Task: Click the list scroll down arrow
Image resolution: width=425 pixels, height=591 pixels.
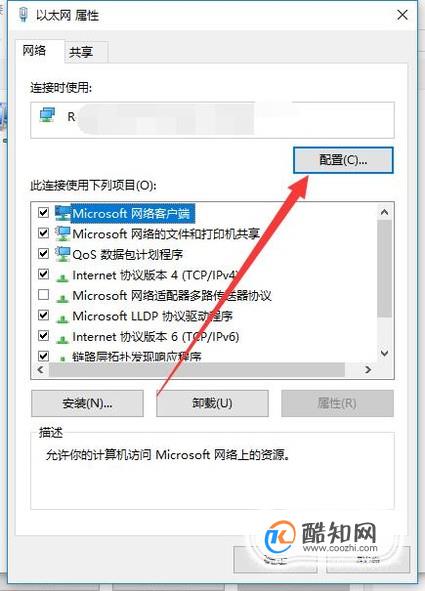Action: [x=384, y=353]
